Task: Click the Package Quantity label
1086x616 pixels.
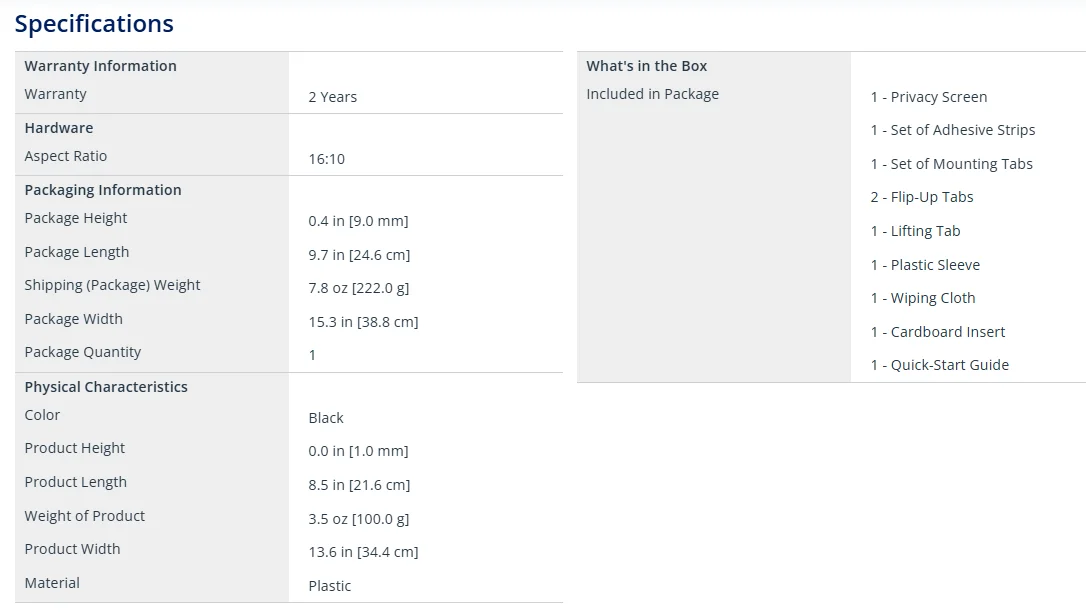Action: click(83, 352)
